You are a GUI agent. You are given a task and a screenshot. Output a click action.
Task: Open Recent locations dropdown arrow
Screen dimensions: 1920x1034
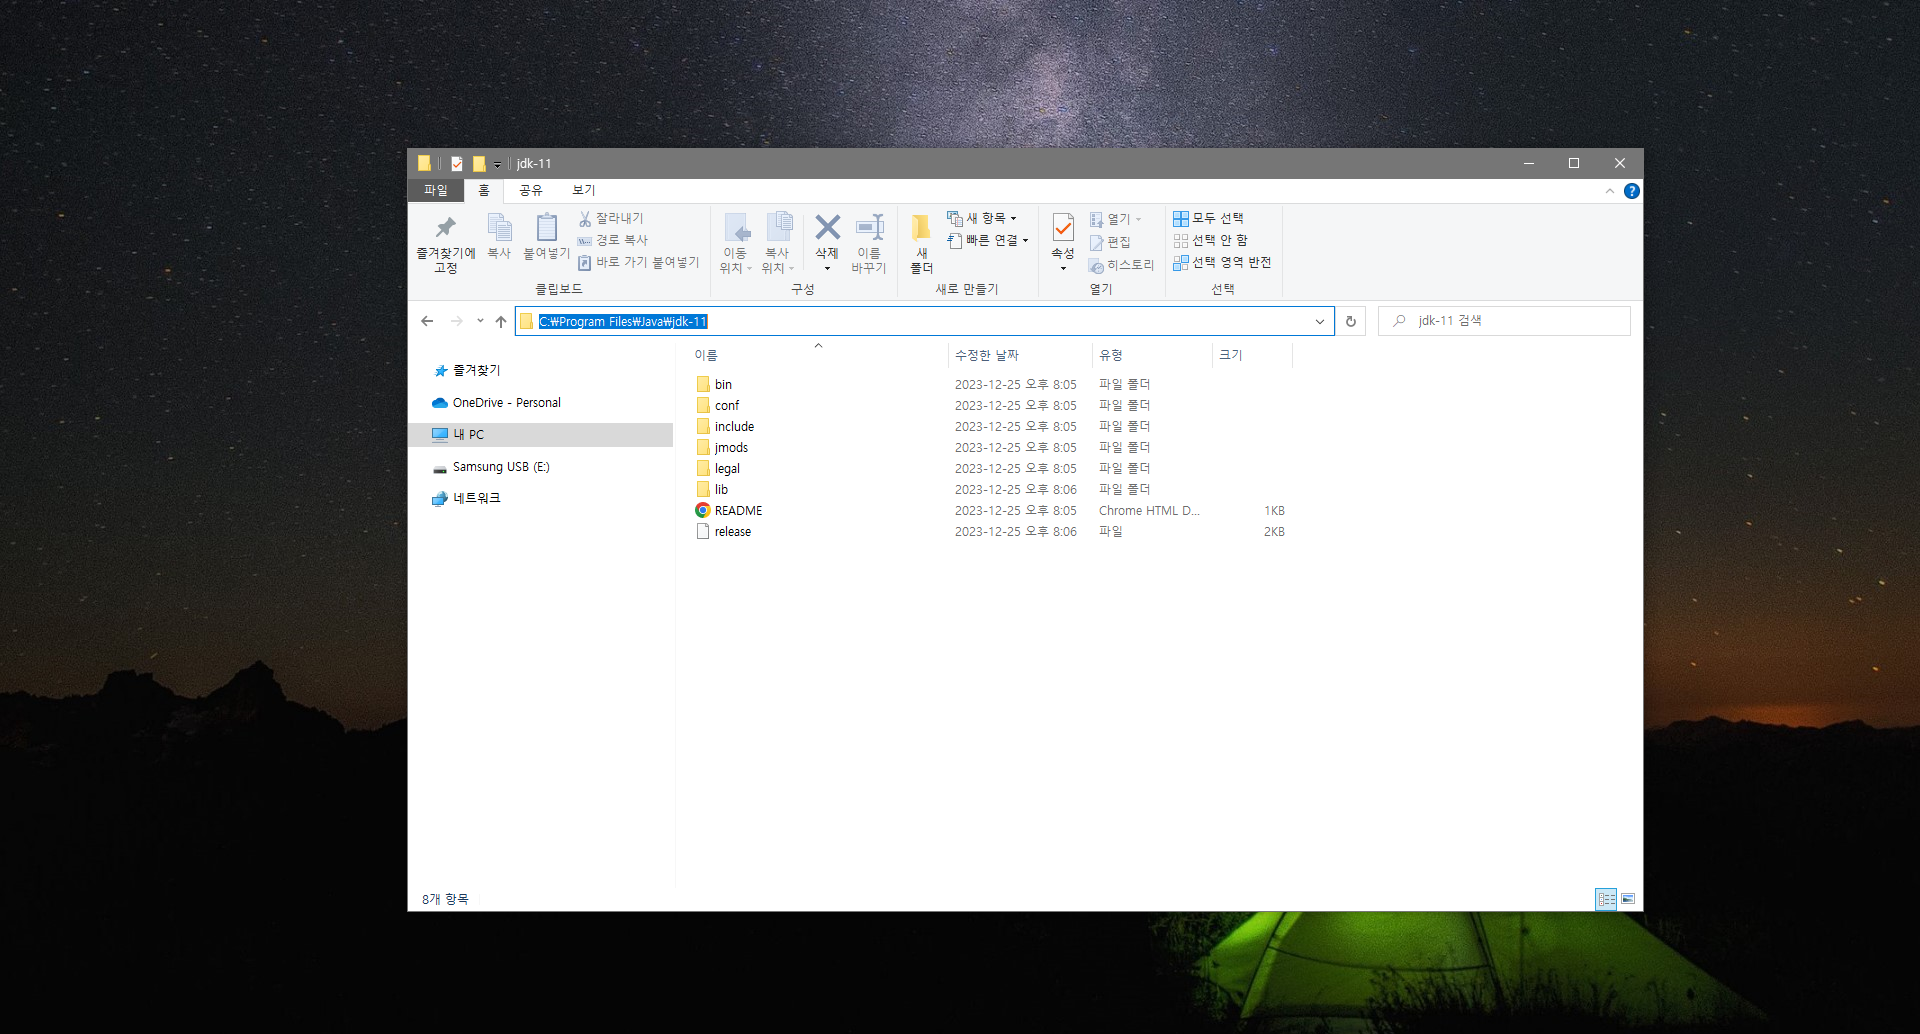(480, 321)
